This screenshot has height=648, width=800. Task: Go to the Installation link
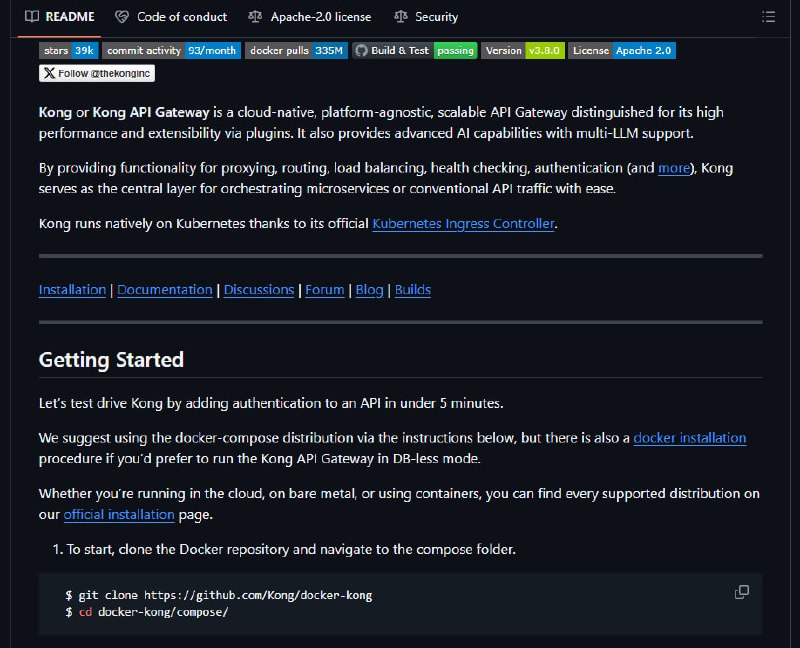72,290
